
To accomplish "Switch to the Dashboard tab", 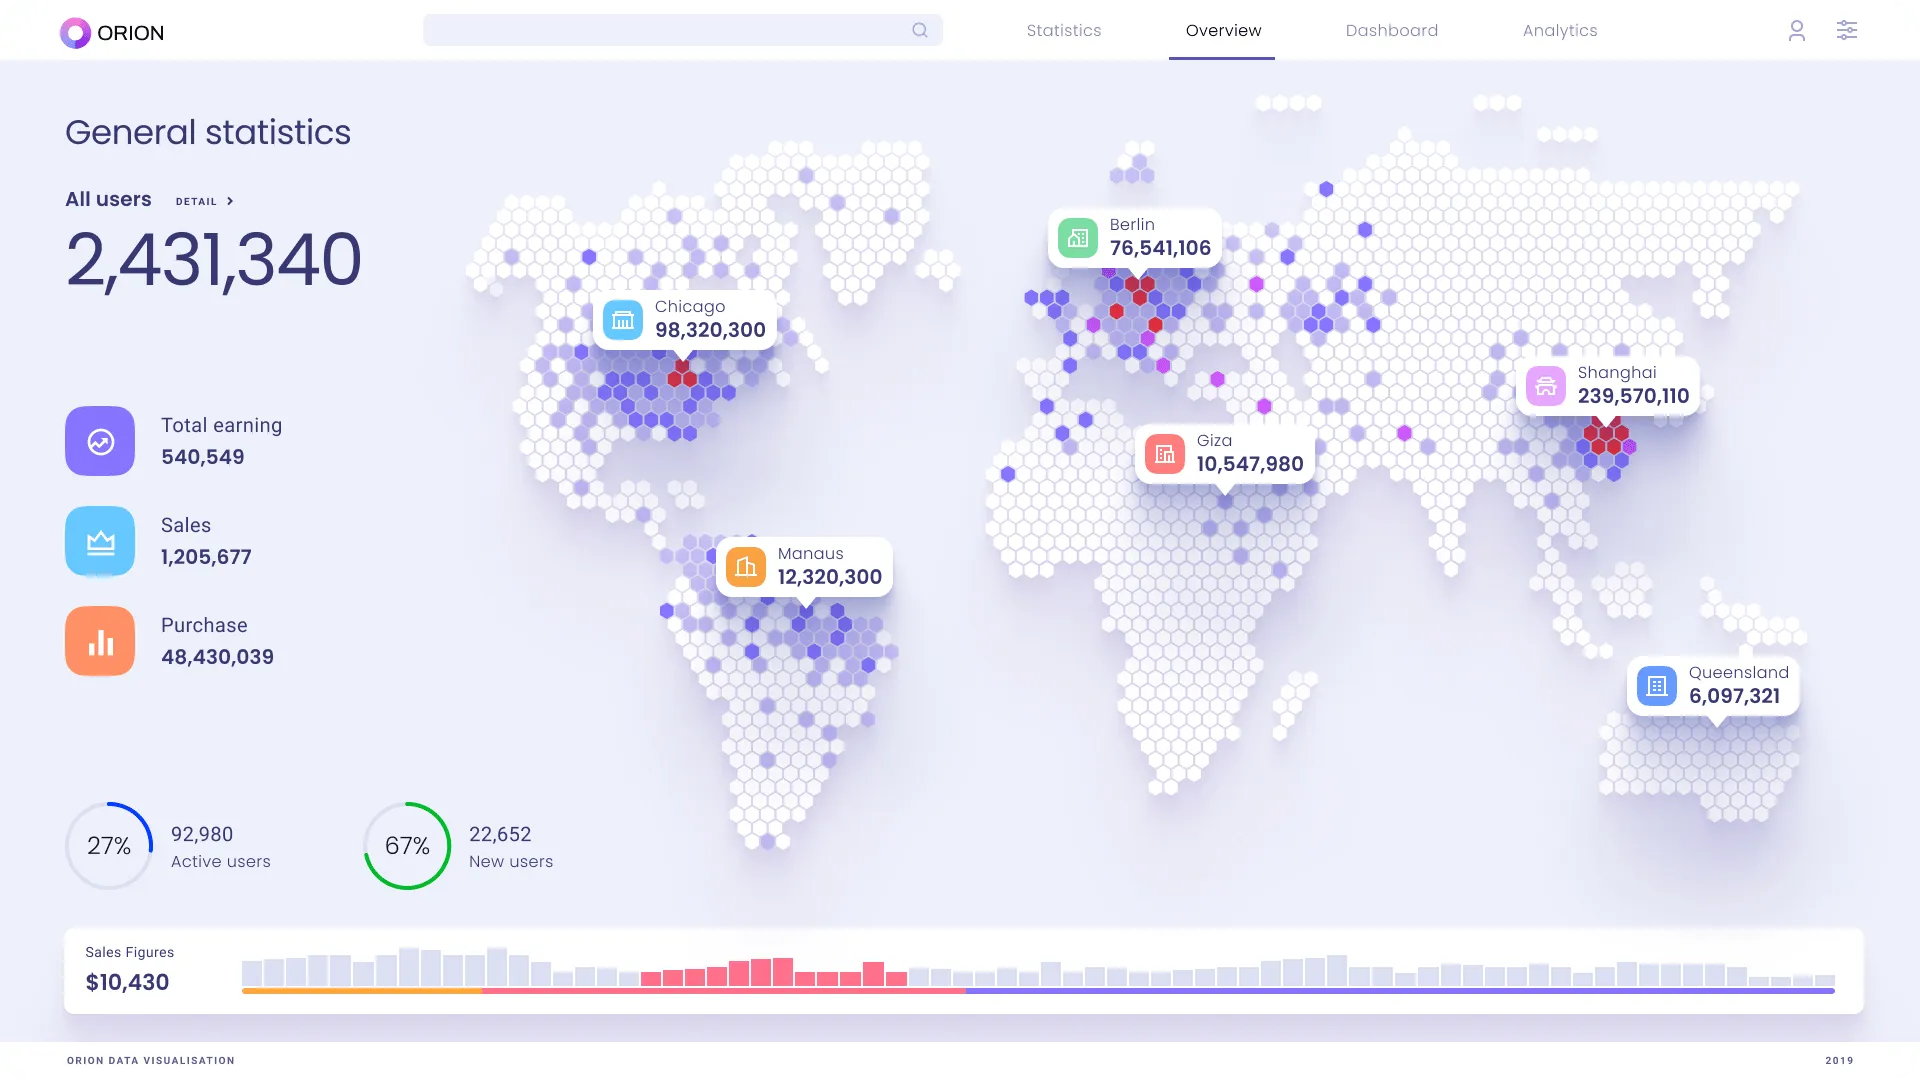I will click(1391, 31).
